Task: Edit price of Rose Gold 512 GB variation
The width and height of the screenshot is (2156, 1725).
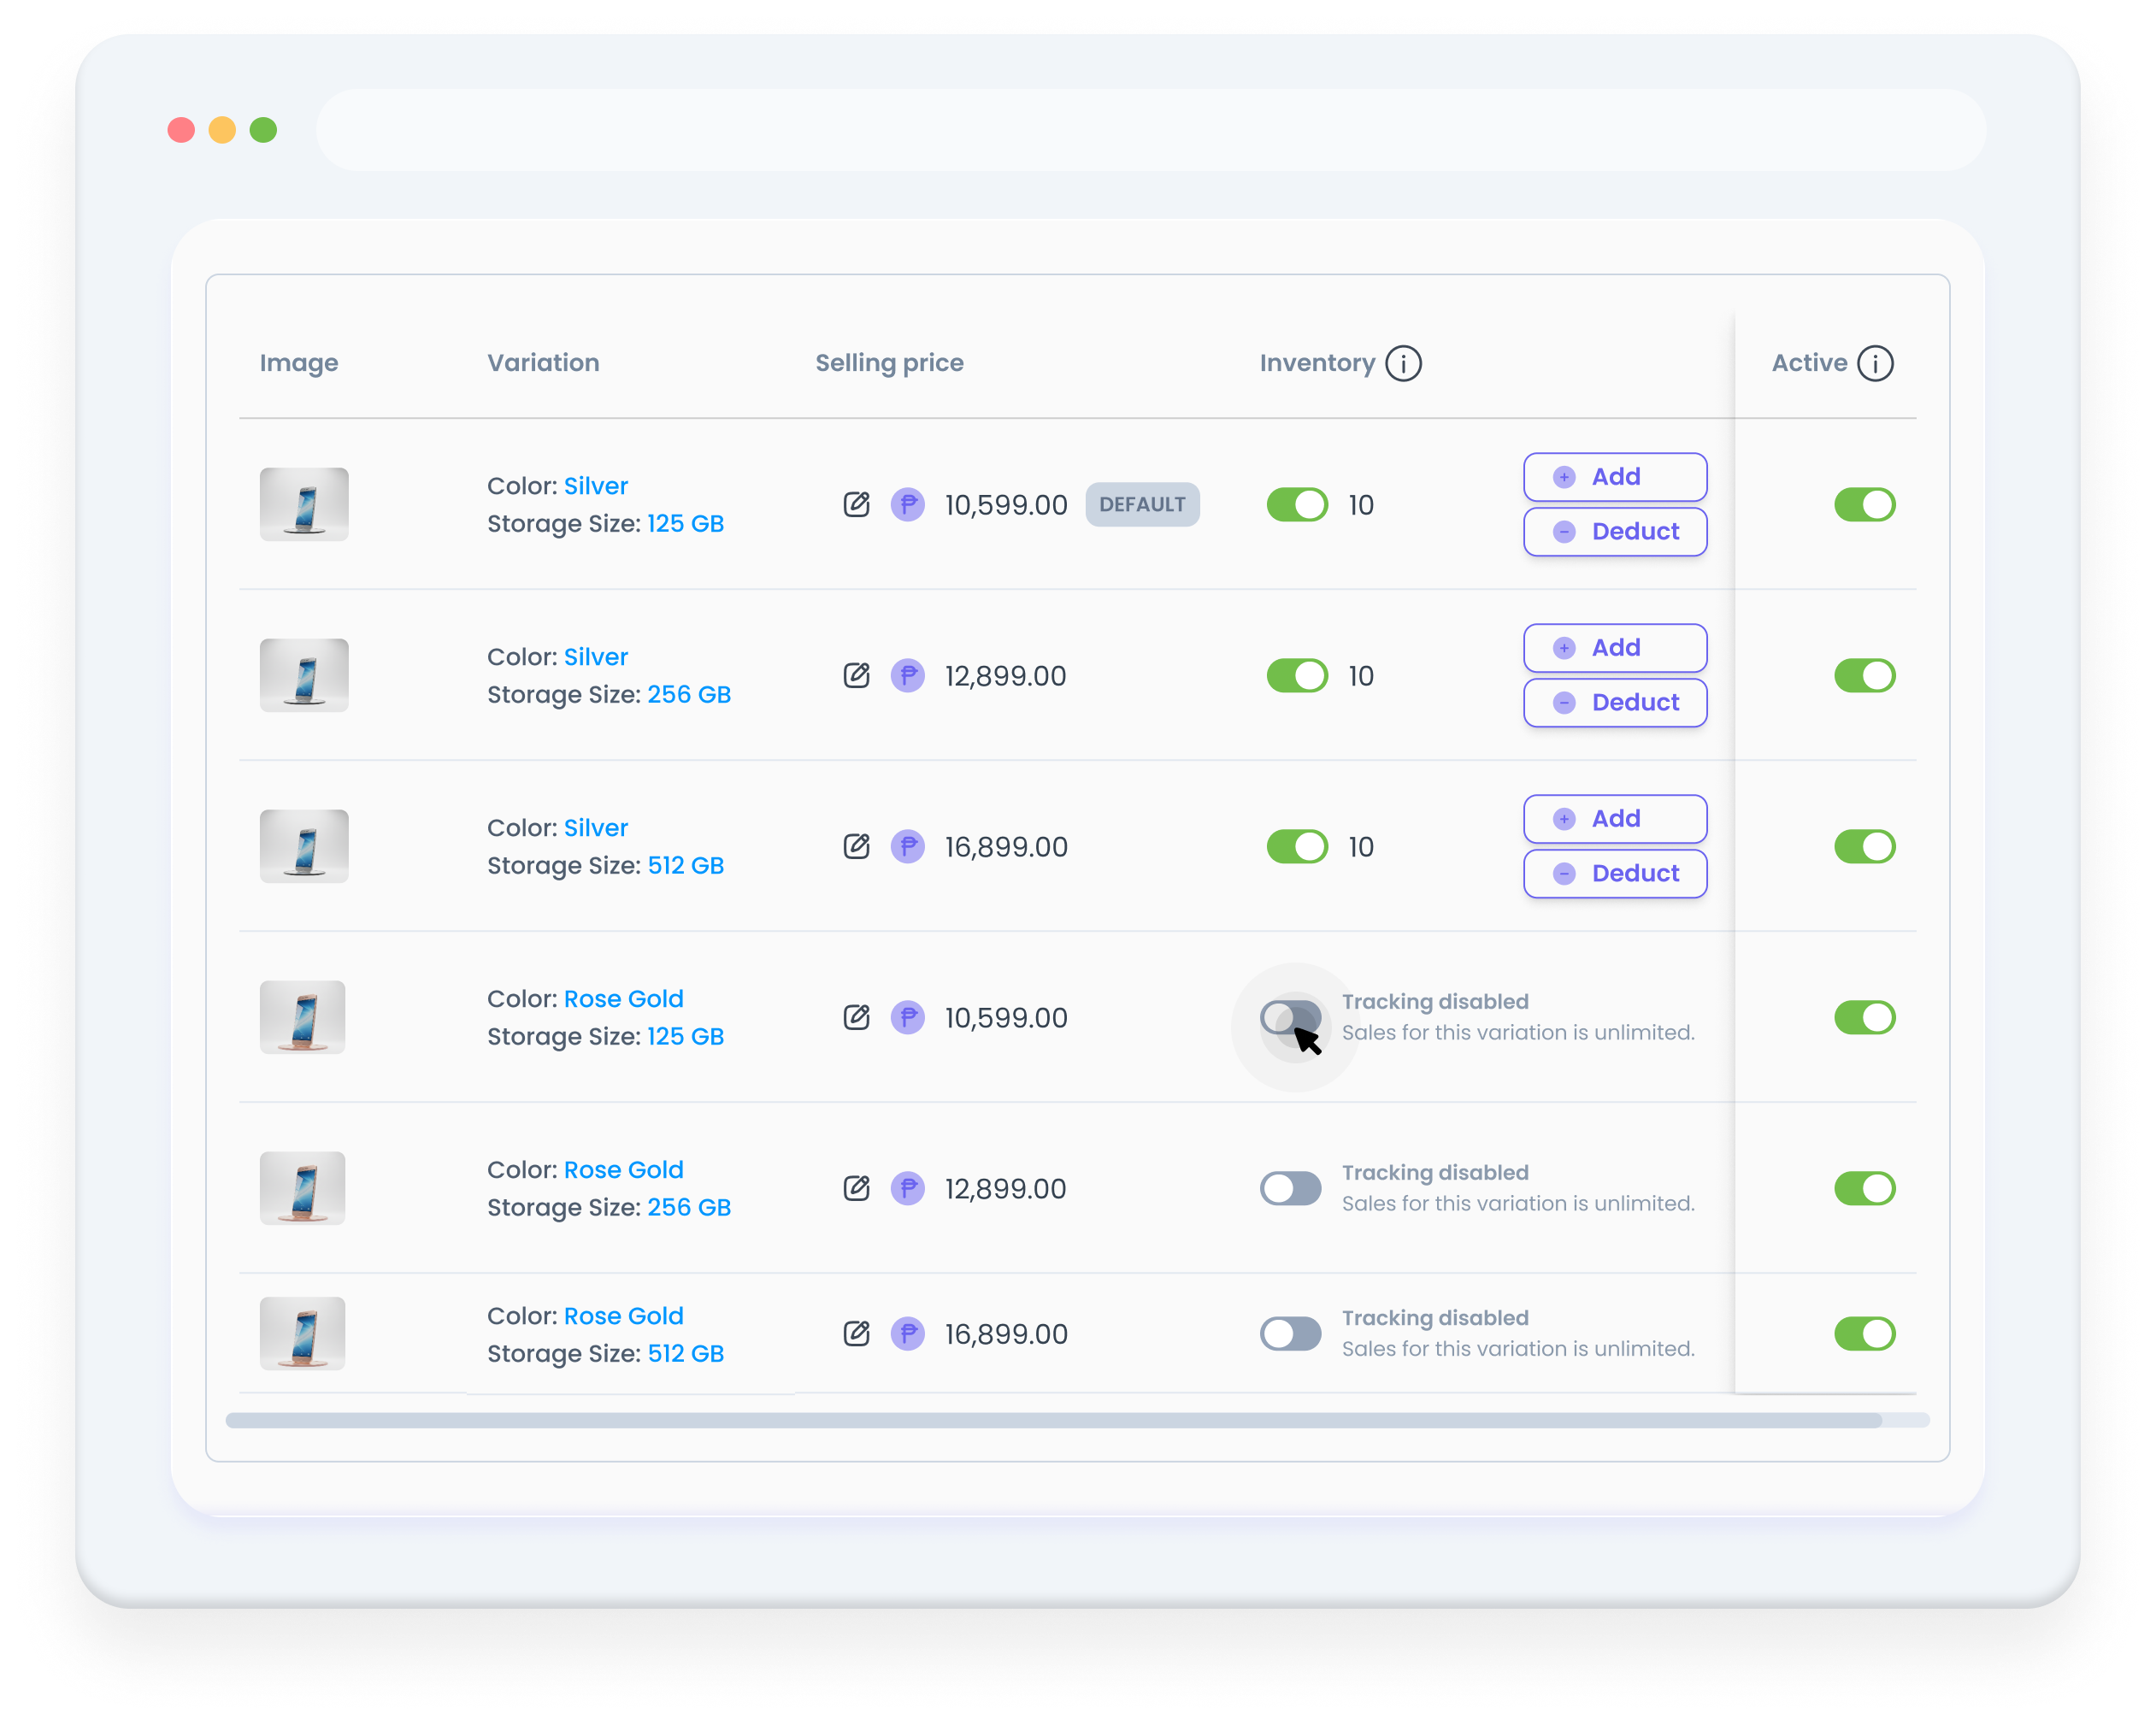Action: pos(856,1333)
